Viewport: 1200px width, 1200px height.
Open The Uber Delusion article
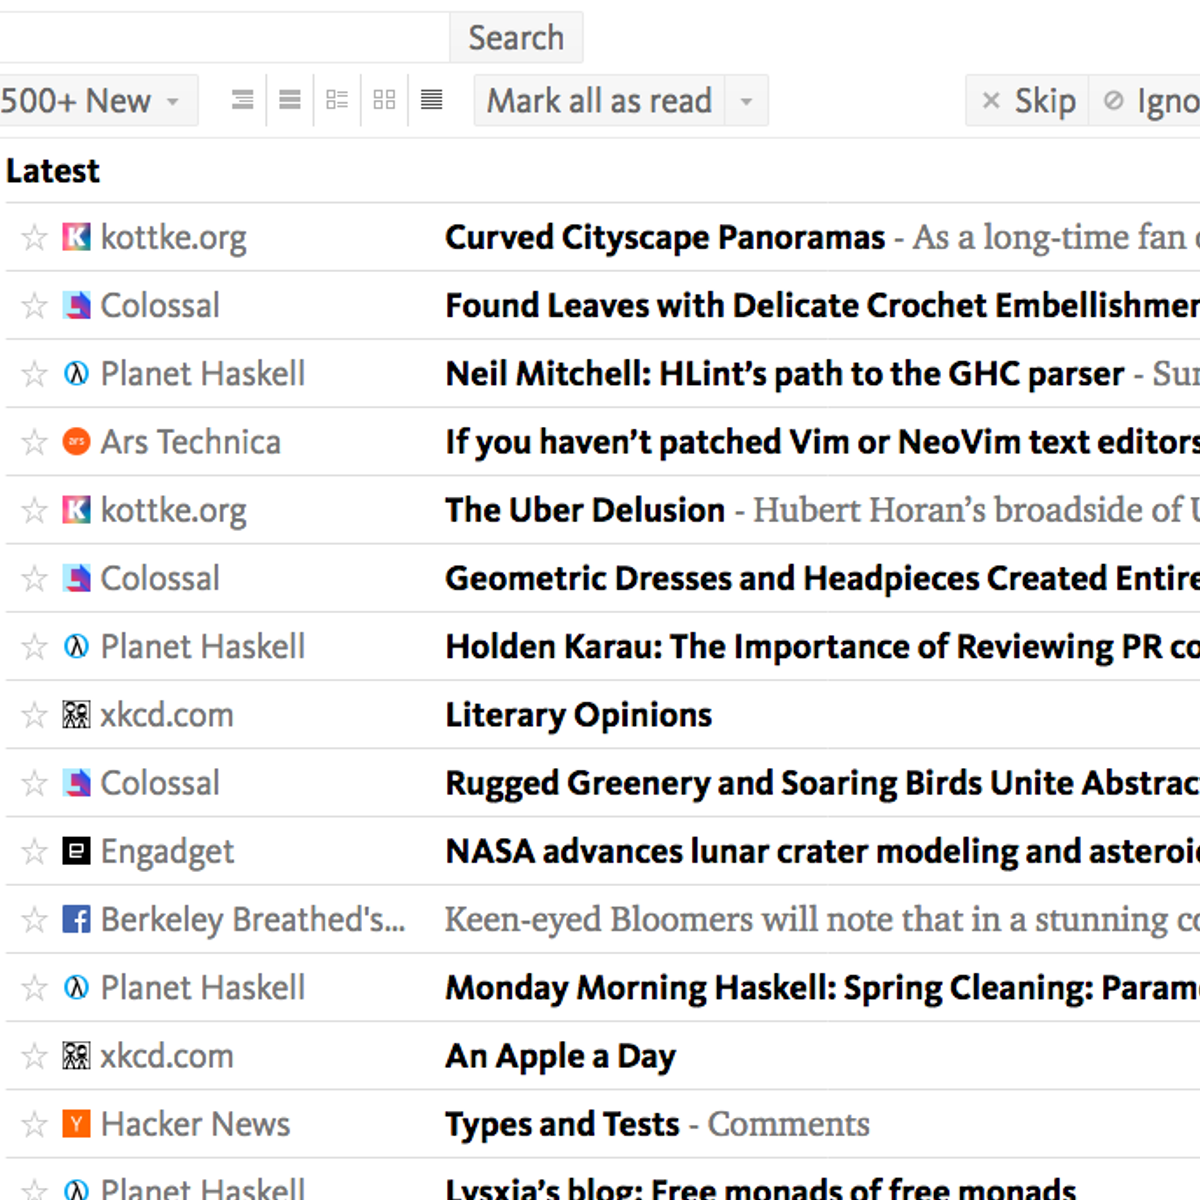(x=585, y=510)
